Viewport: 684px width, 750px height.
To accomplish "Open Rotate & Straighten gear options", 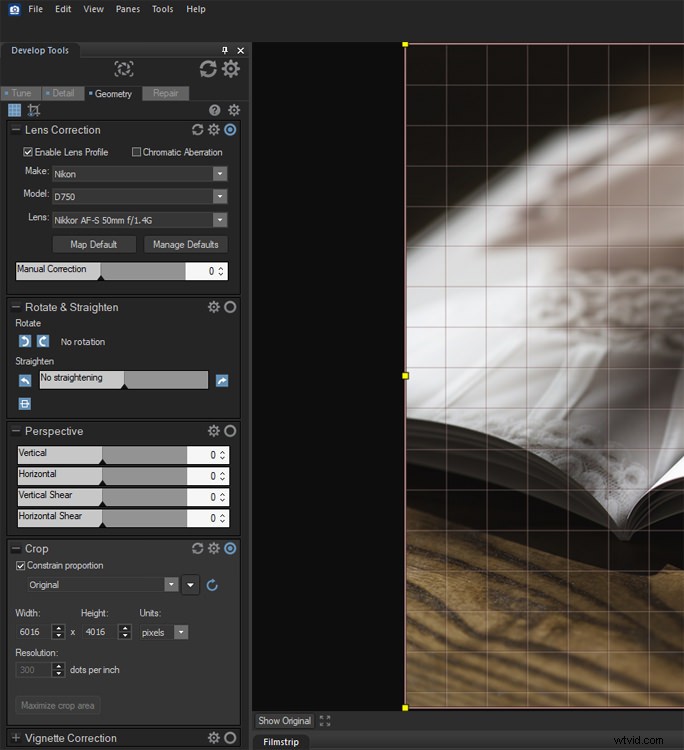I will (x=214, y=307).
